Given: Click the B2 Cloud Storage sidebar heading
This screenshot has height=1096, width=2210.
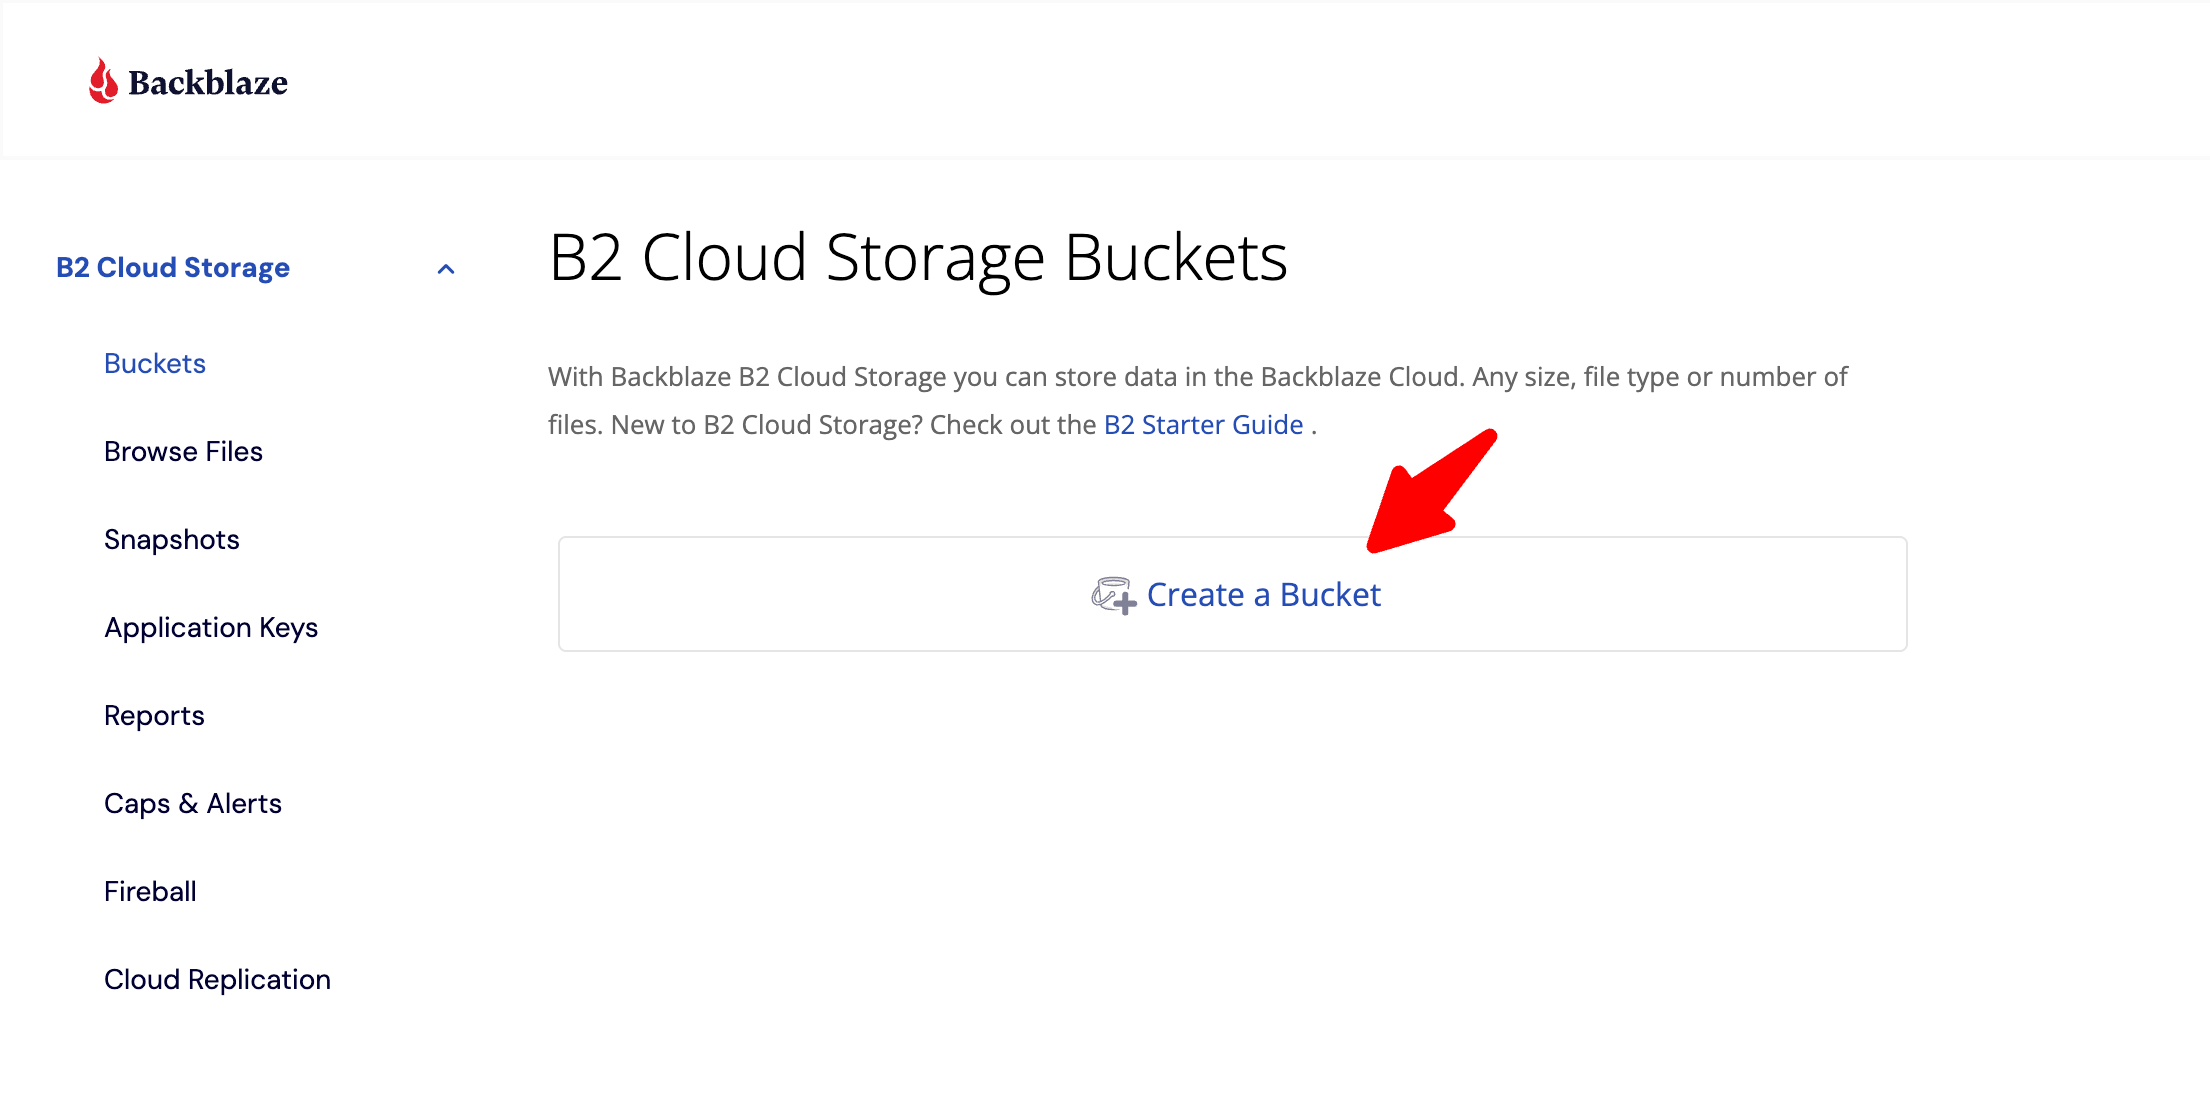Looking at the screenshot, I should (173, 268).
